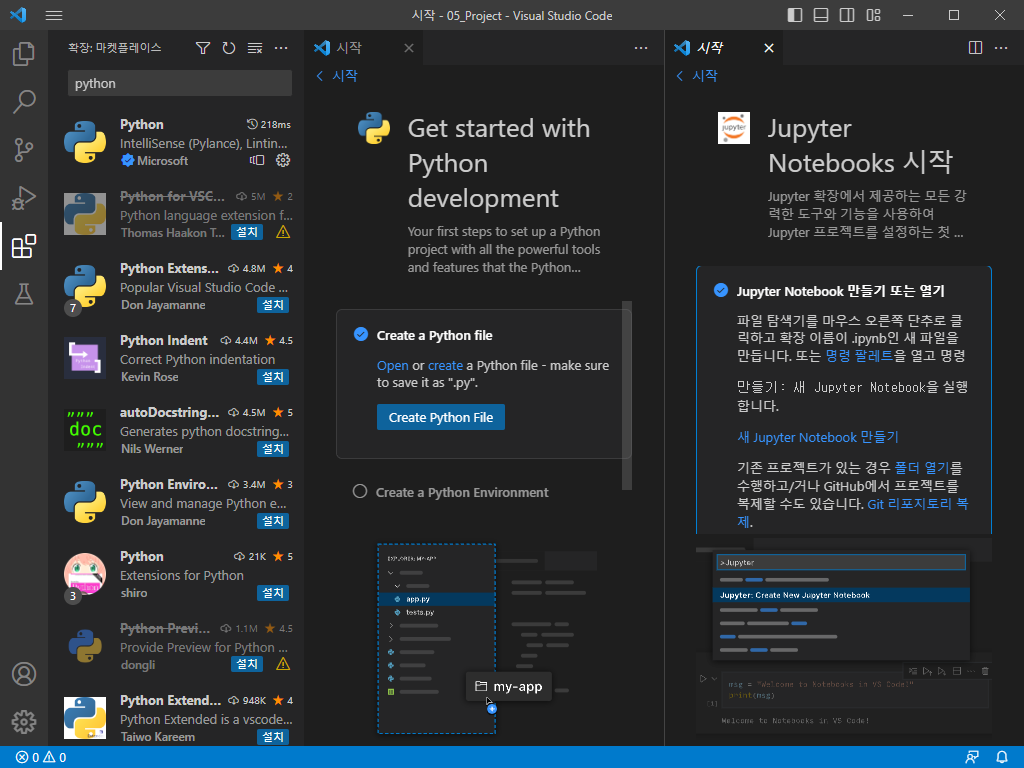Click 'Get started with Python development' heading

tap(499, 163)
